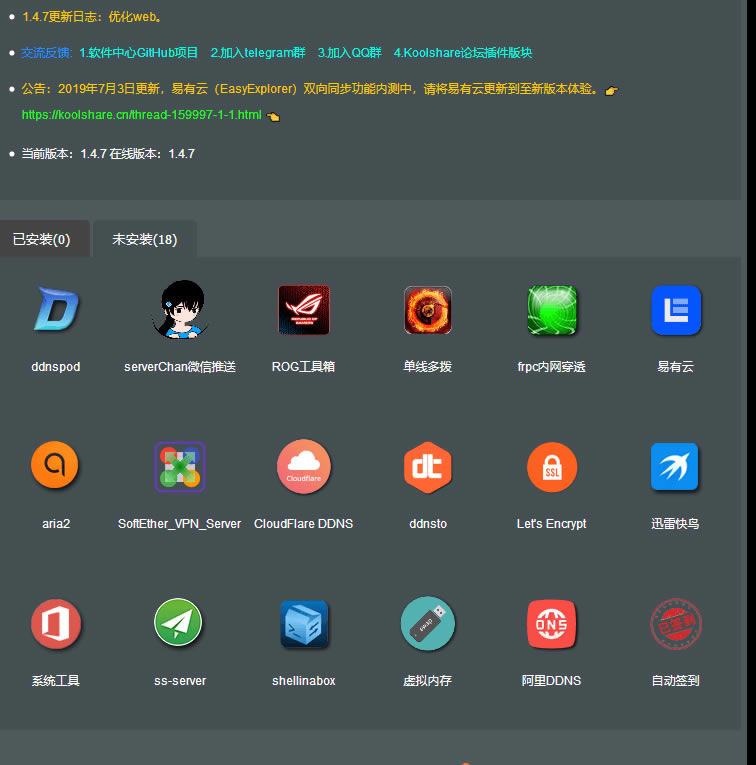
Task: Select the ROG工具箱 plugin icon
Action: point(303,310)
